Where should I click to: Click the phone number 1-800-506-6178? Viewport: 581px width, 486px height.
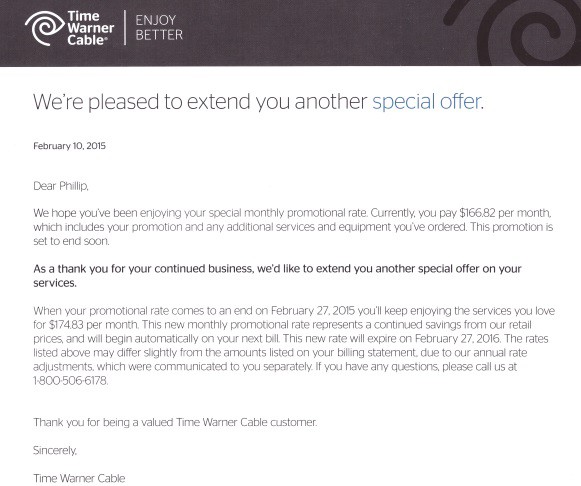point(70,381)
